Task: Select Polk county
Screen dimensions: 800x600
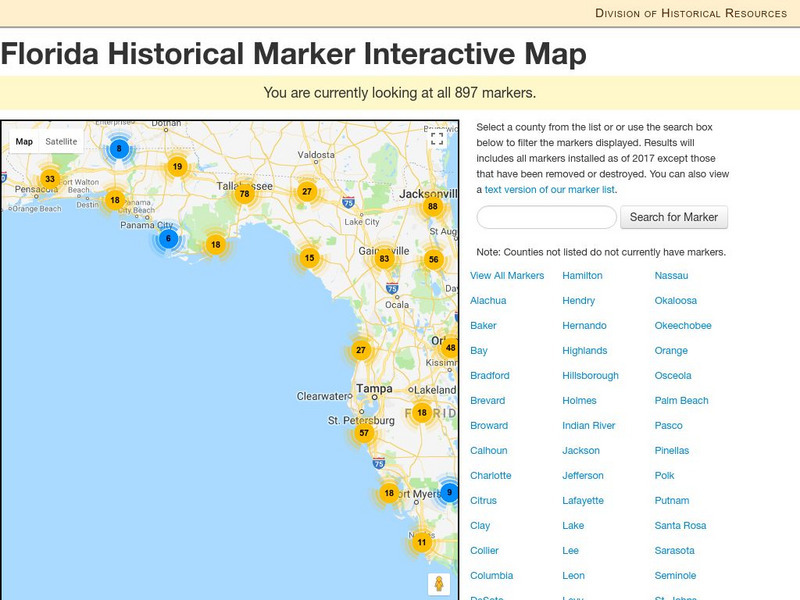Action: [664, 476]
